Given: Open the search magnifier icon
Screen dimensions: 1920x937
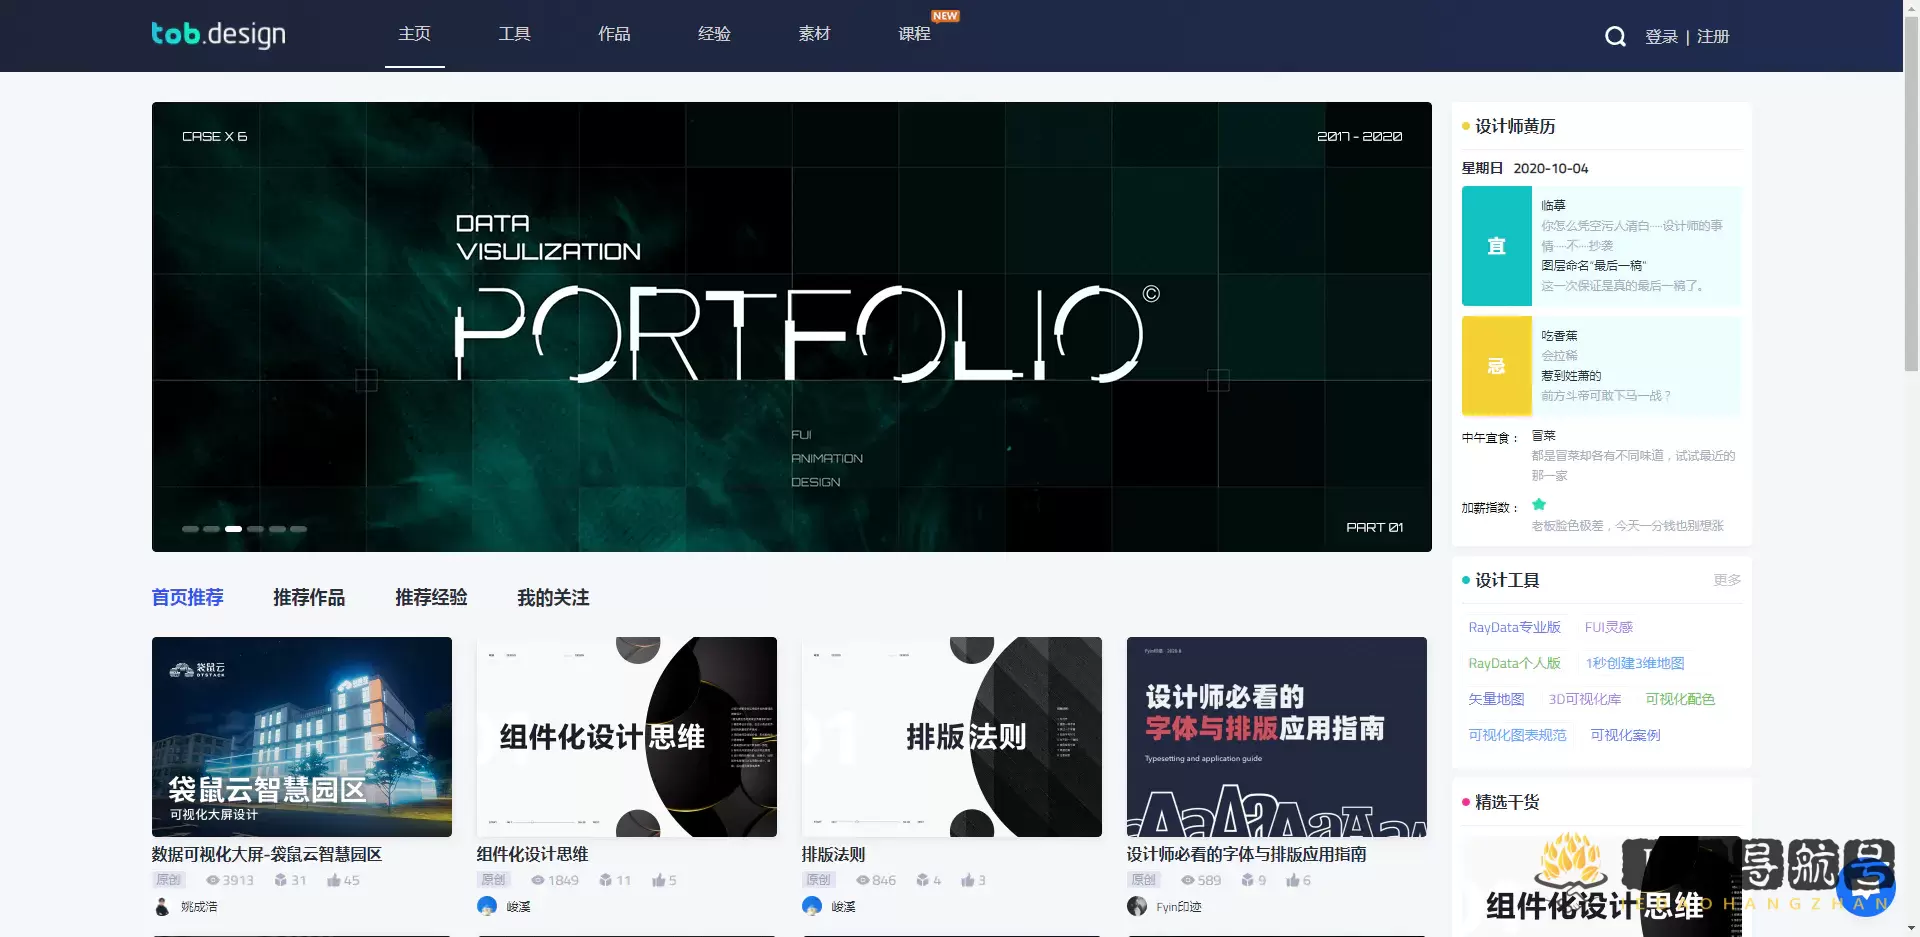Looking at the screenshot, I should tap(1615, 37).
